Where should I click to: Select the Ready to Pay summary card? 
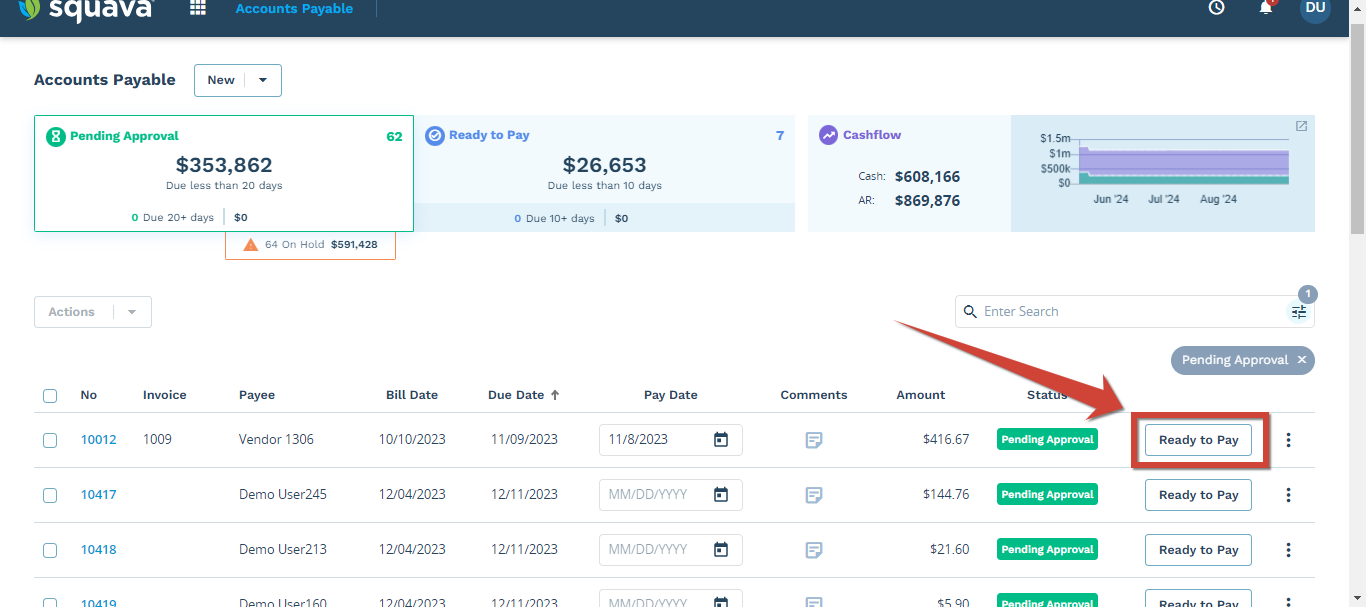click(604, 173)
